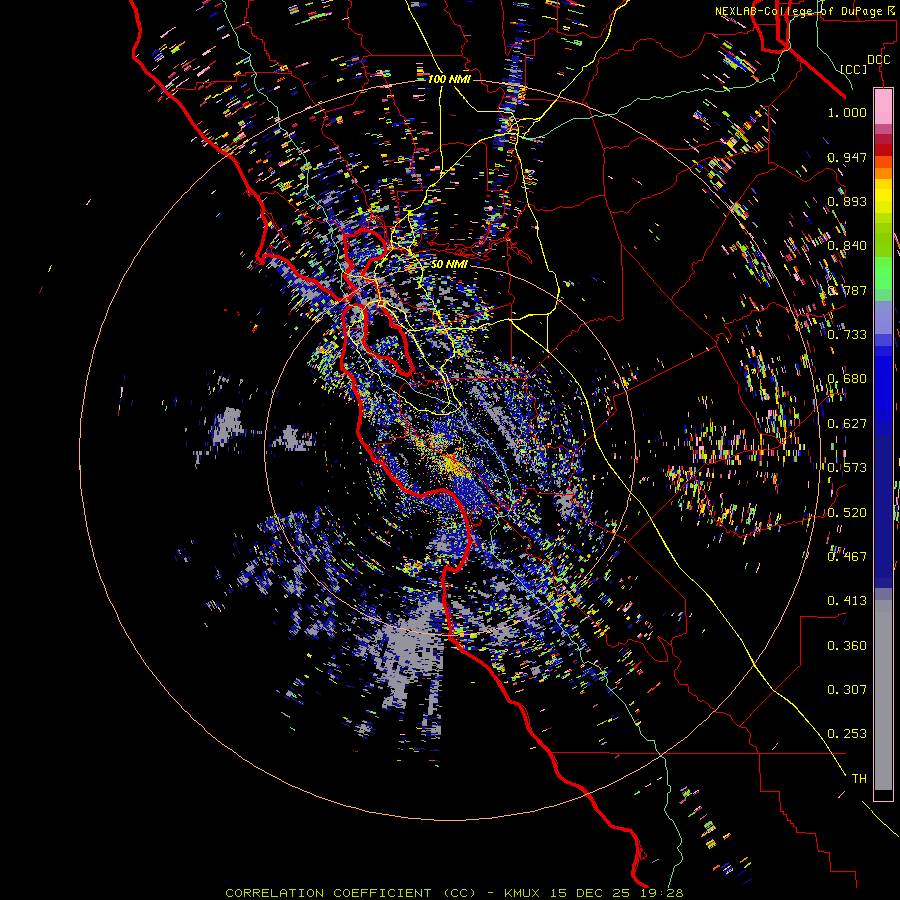Click the 0.787 legend value
The height and width of the screenshot is (900, 900).
[x=847, y=290]
